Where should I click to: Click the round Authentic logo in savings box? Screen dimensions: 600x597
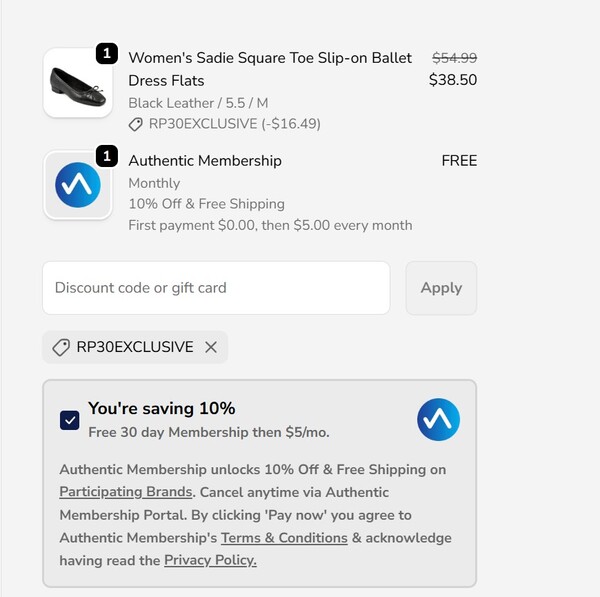coord(438,420)
